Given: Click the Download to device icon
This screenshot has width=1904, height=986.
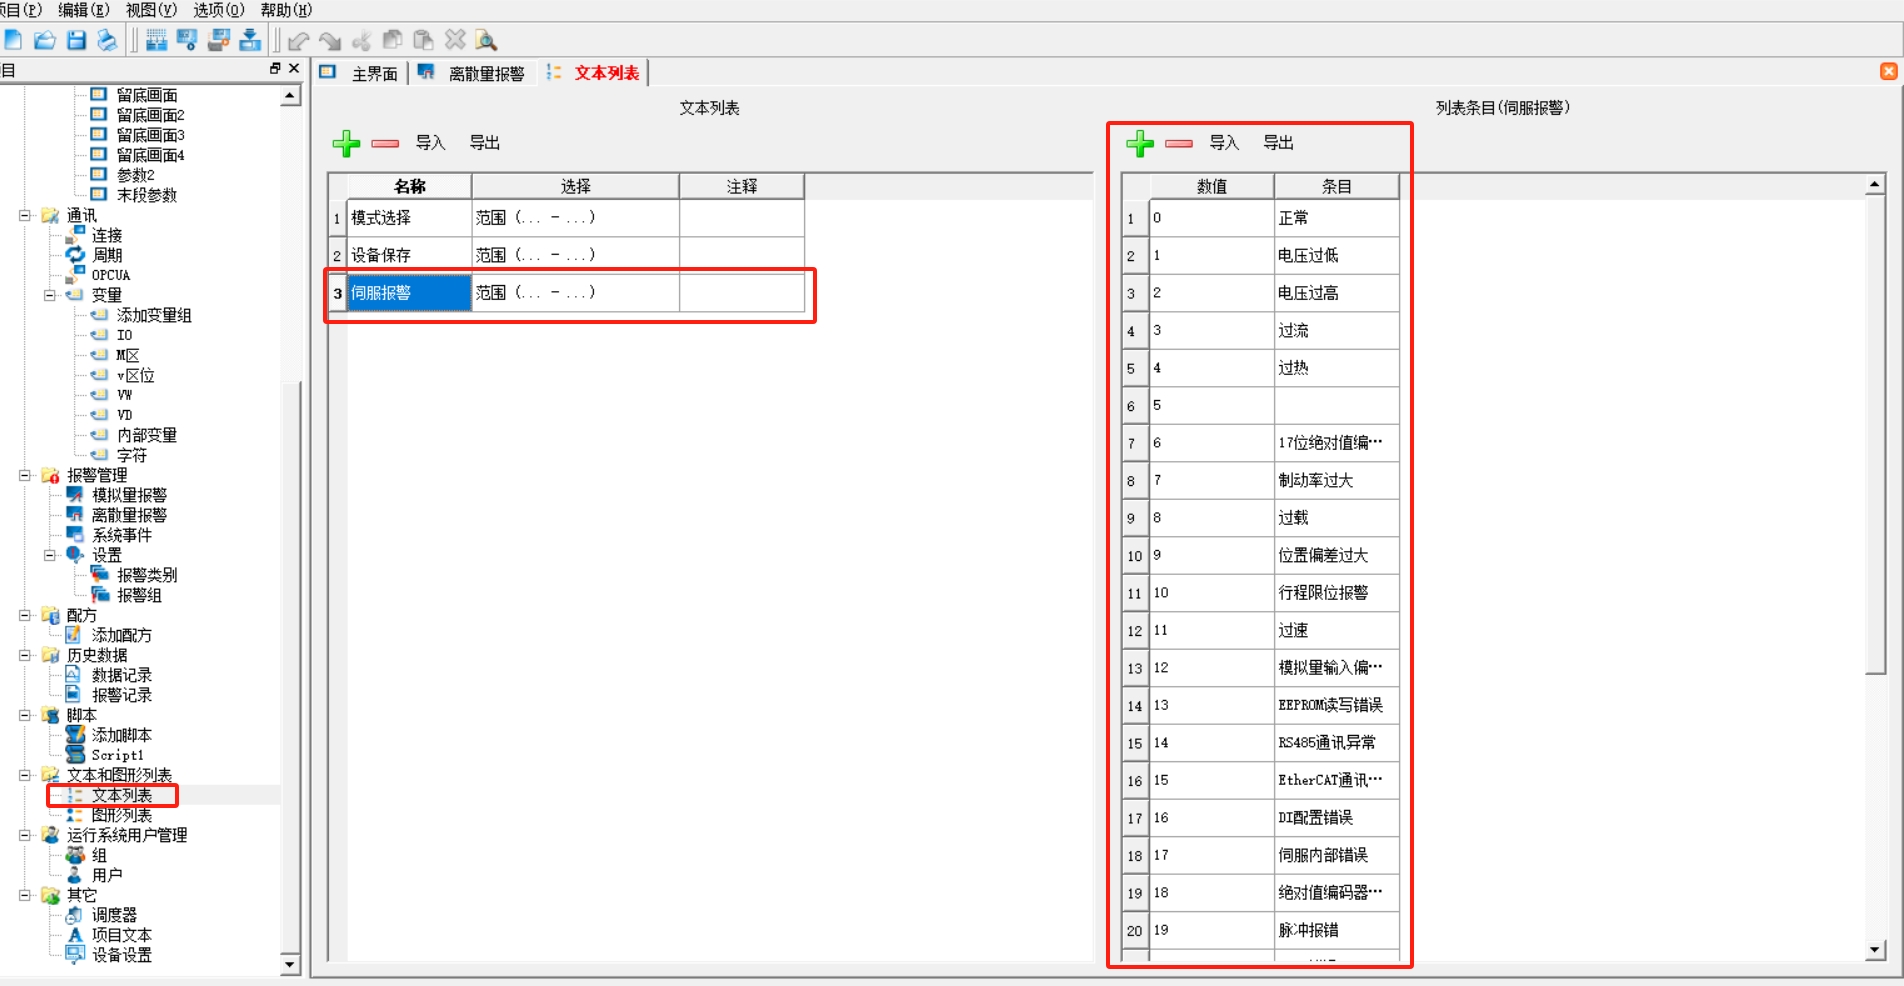Looking at the screenshot, I should click(x=250, y=40).
